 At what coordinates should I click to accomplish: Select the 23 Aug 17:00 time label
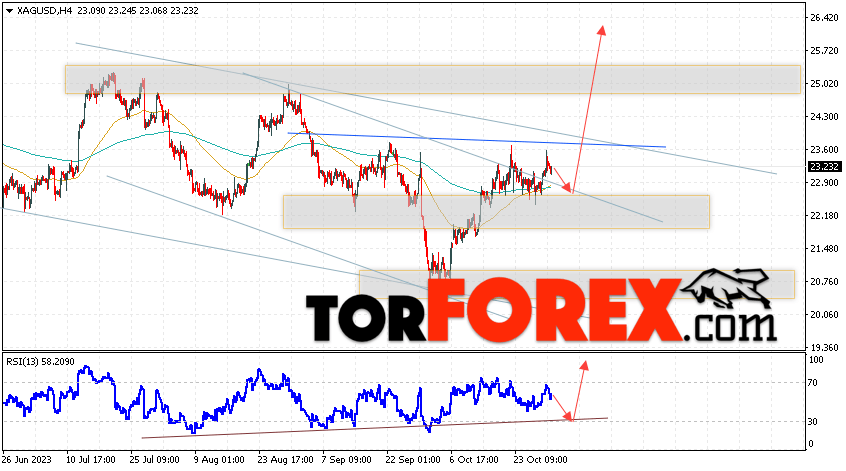click(285, 460)
